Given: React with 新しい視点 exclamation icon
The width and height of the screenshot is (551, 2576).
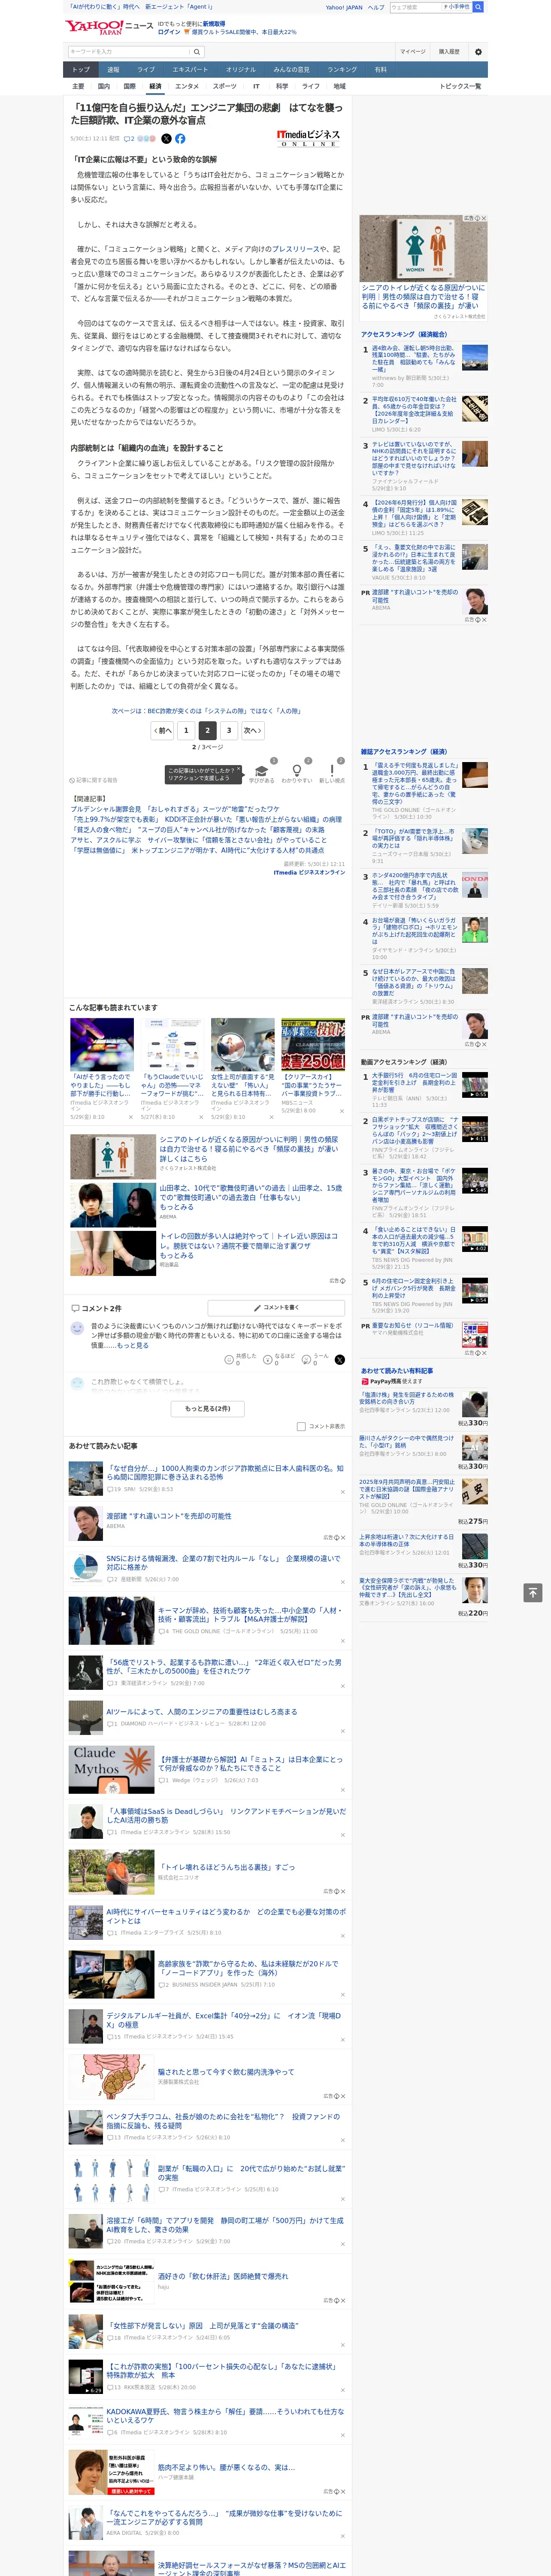Looking at the screenshot, I should coord(332,771).
